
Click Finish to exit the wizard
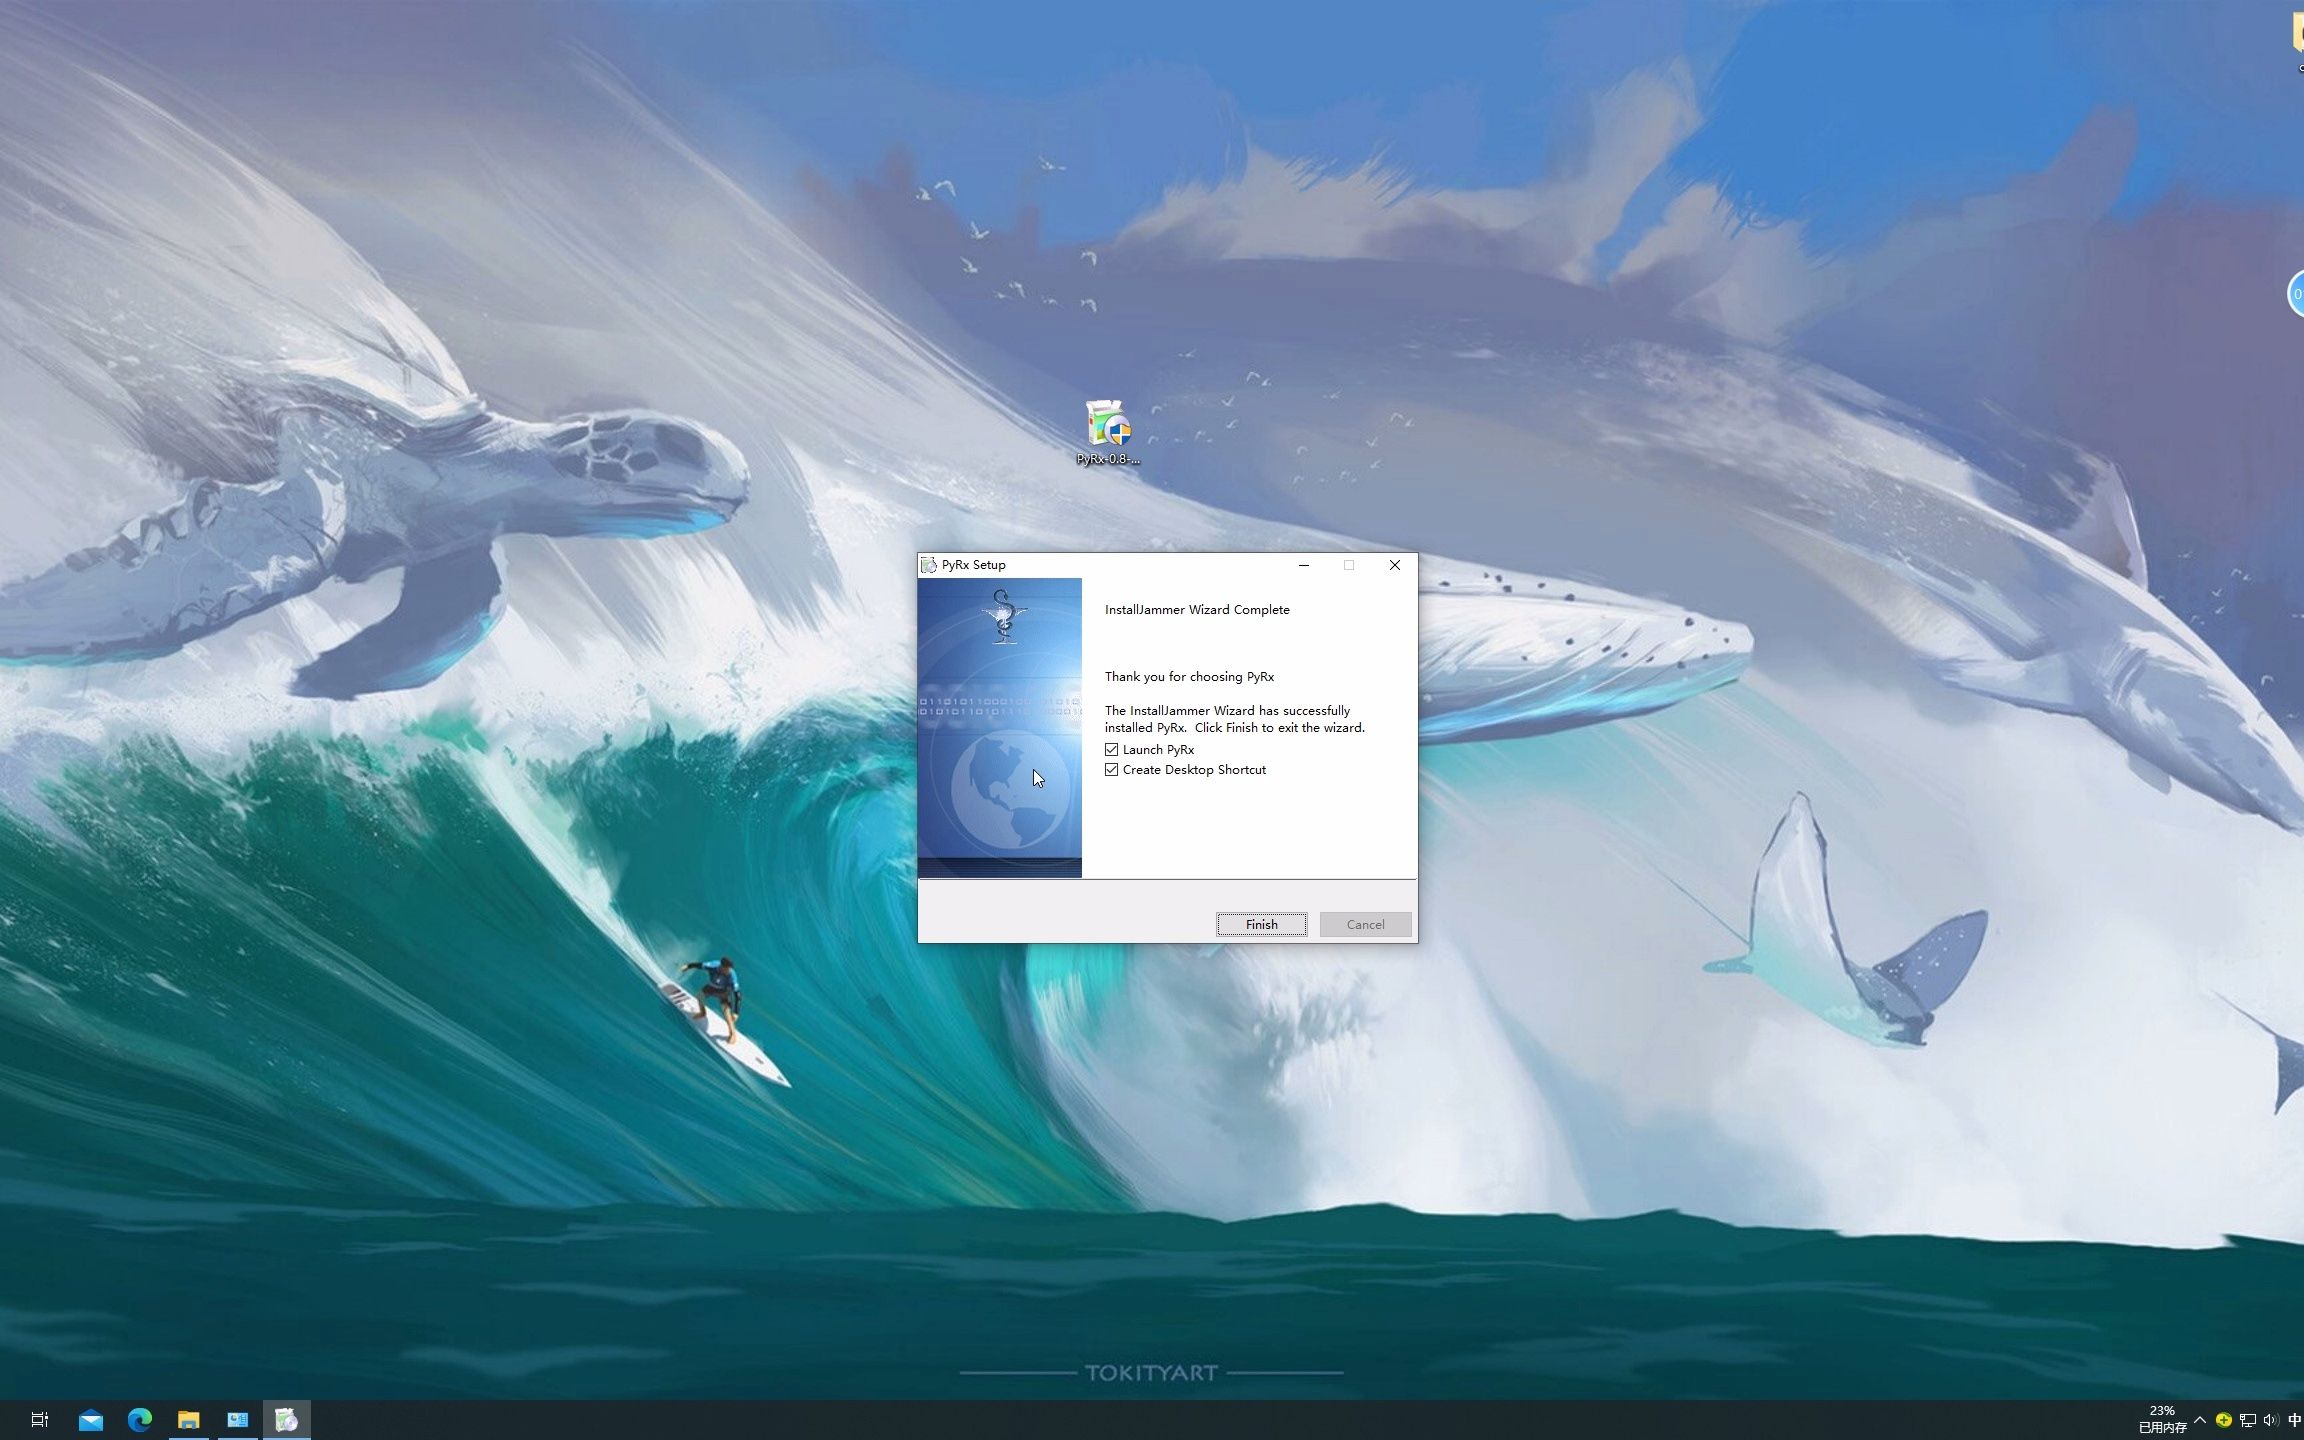[1261, 924]
